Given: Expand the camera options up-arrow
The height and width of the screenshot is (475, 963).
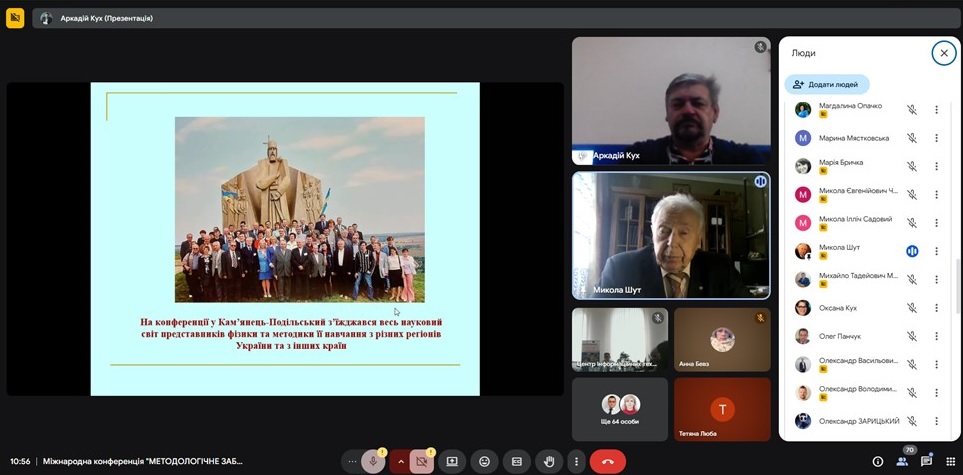Looking at the screenshot, I should [x=401, y=461].
